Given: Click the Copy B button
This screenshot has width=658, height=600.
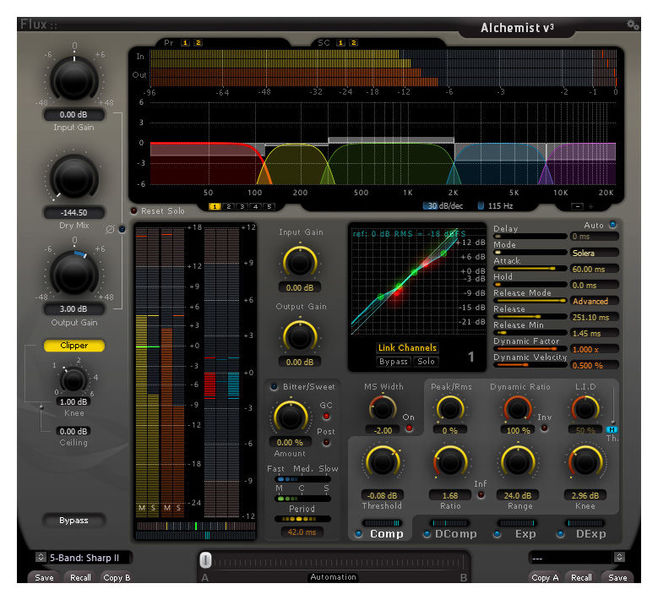Looking at the screenshot, I should 116,577.
